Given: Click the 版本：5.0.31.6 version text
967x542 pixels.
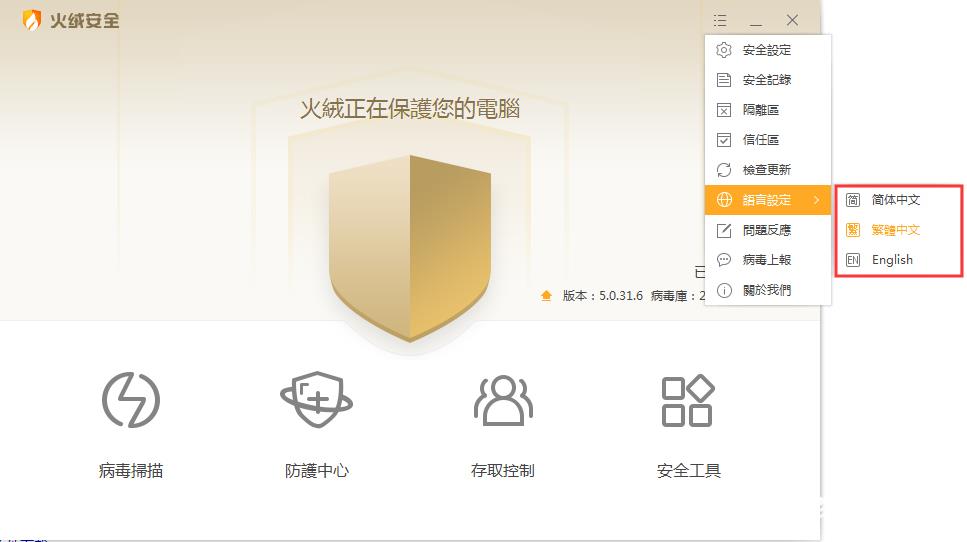Looking at the screenshot, I should tap(603, 296).
